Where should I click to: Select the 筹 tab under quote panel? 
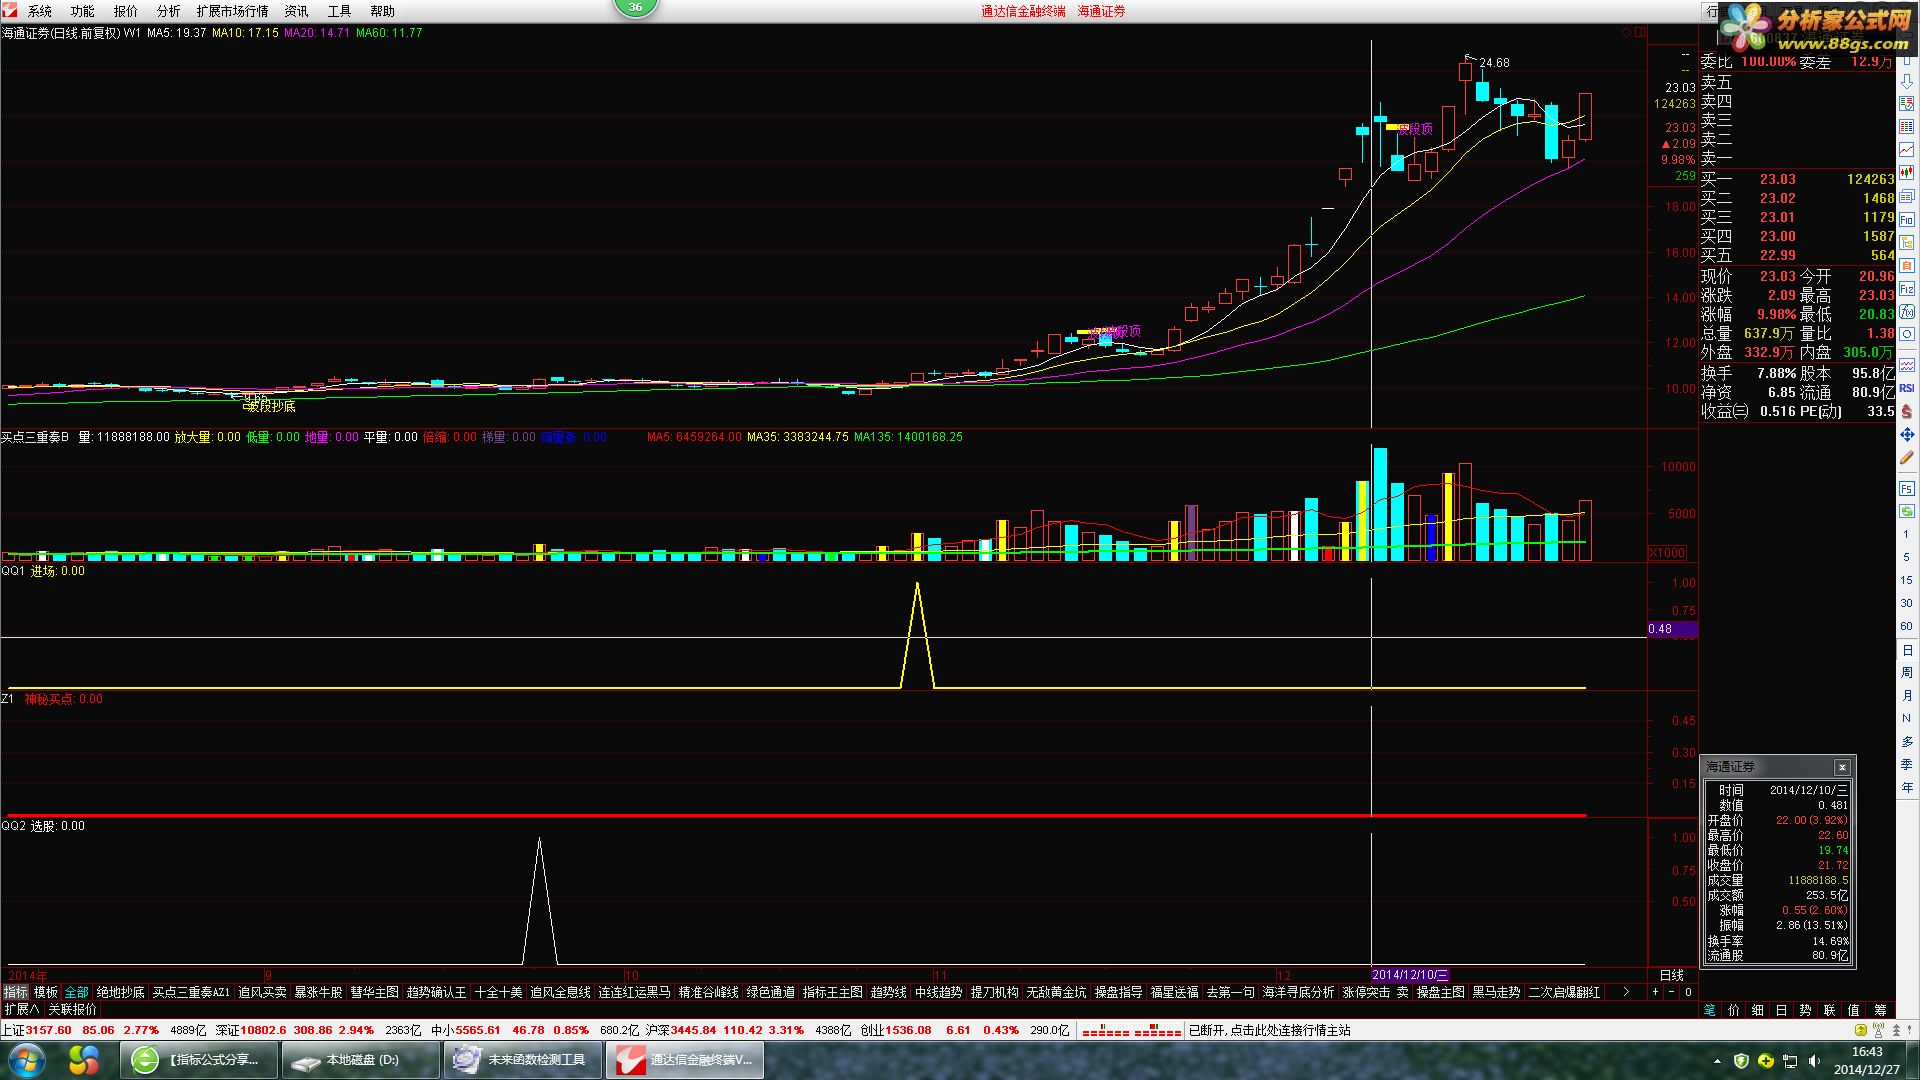(x=1880, y=1010)
